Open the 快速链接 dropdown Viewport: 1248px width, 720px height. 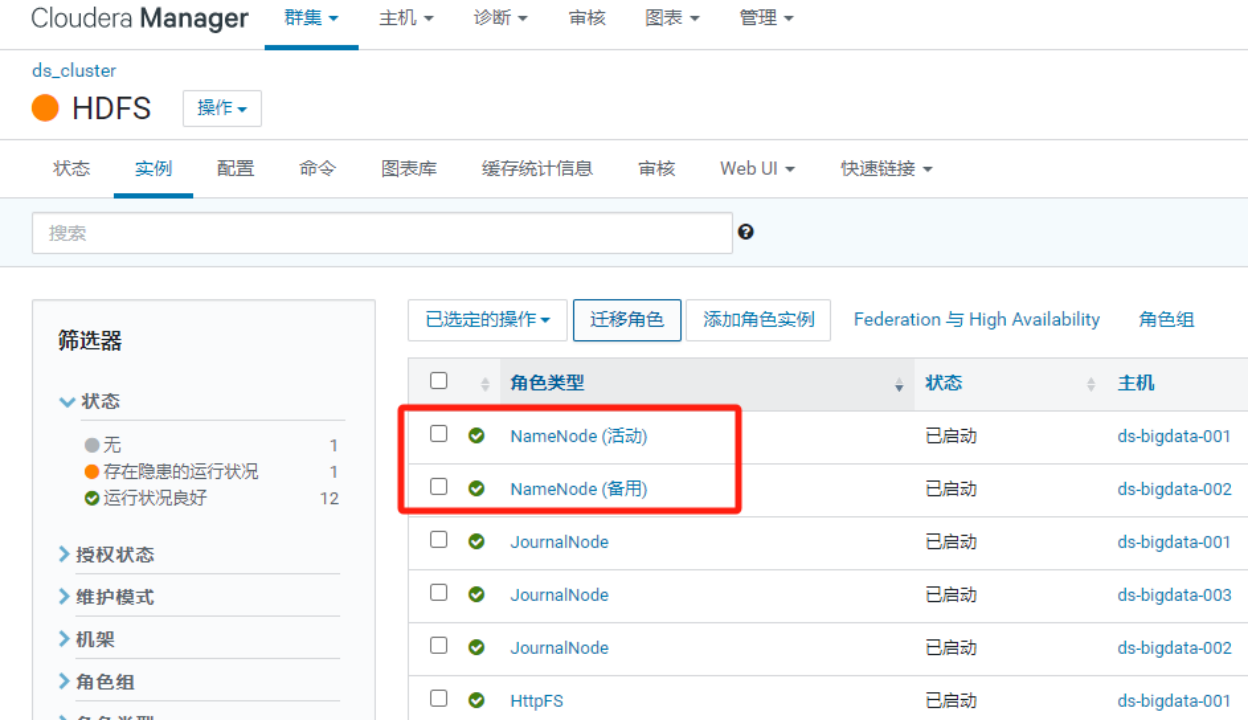click(886, 169)
